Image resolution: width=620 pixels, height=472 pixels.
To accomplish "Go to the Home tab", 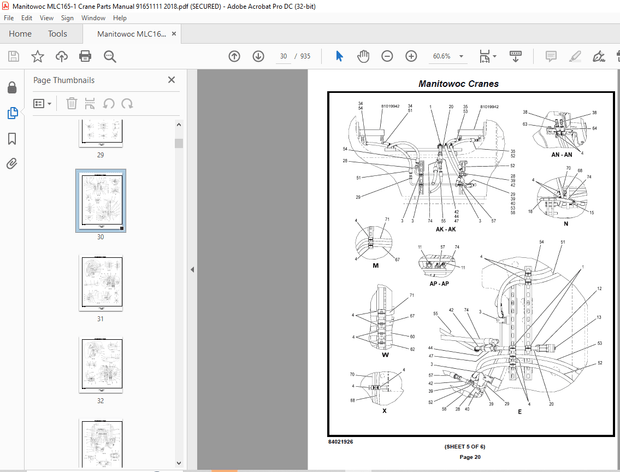I will click(20, 34).
